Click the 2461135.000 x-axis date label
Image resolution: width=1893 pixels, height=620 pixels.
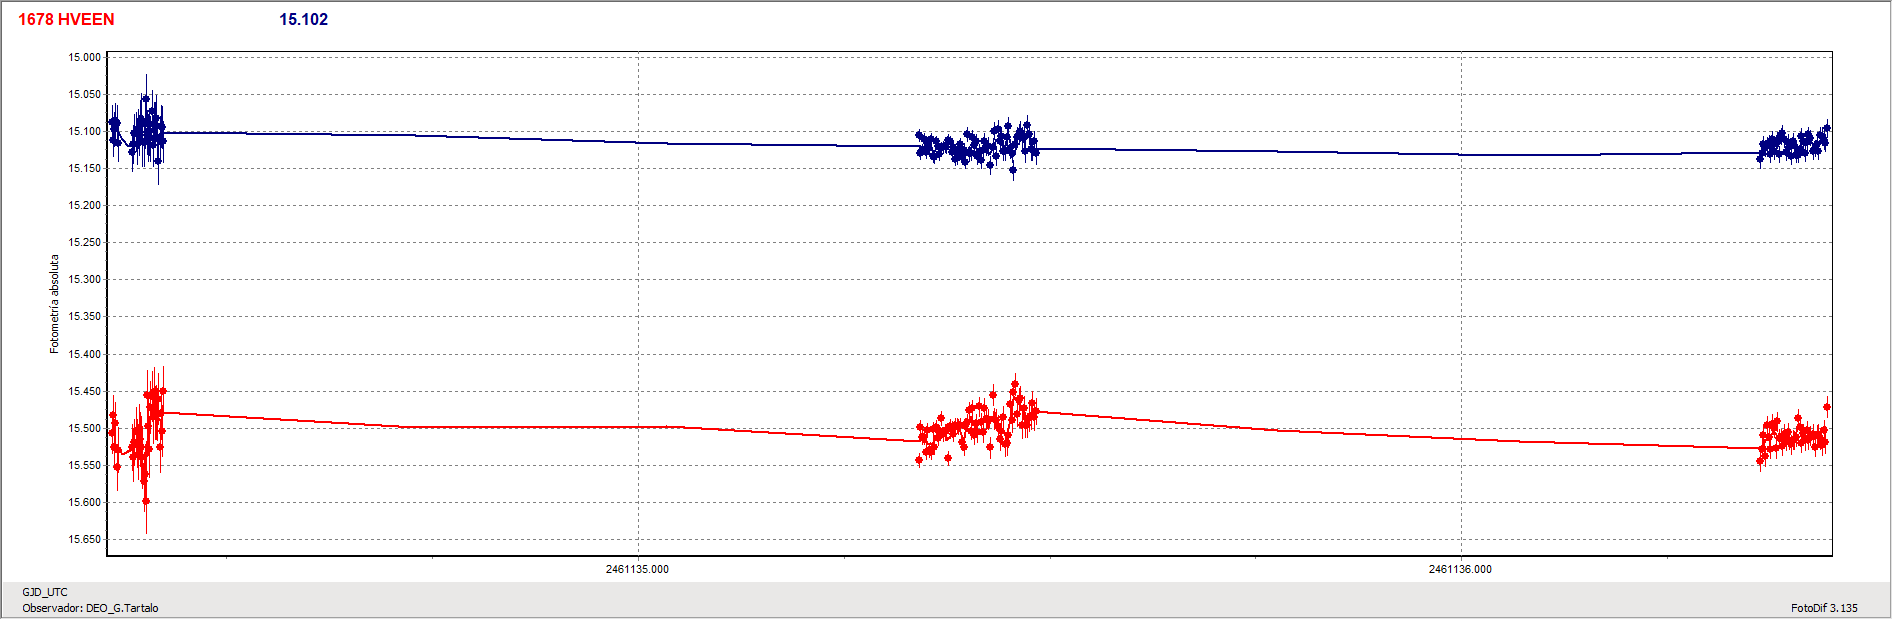[x=637, y=569]
